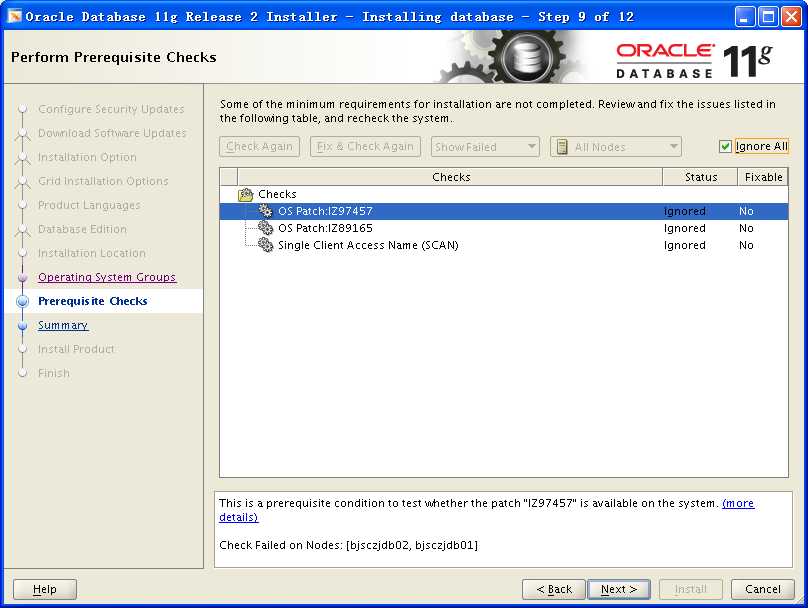Toggle the Ignore All checkbox

click(725, 147)
